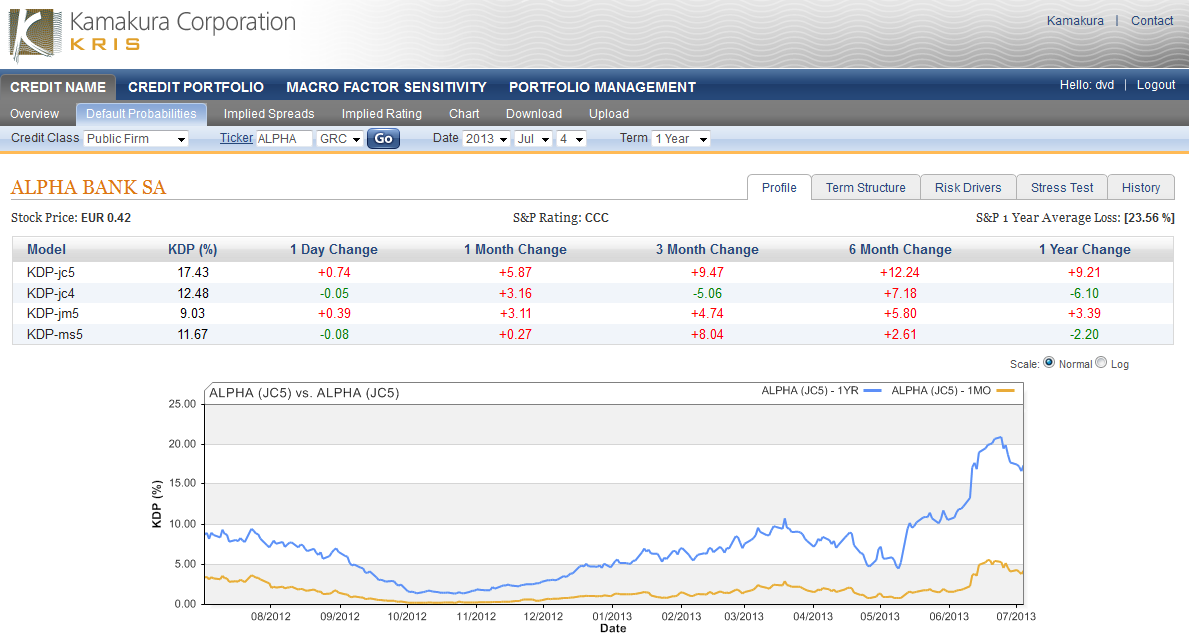Follow the Ticker link
The image size is (1189, 639).
pyautogui.click(x=237, y=138)
